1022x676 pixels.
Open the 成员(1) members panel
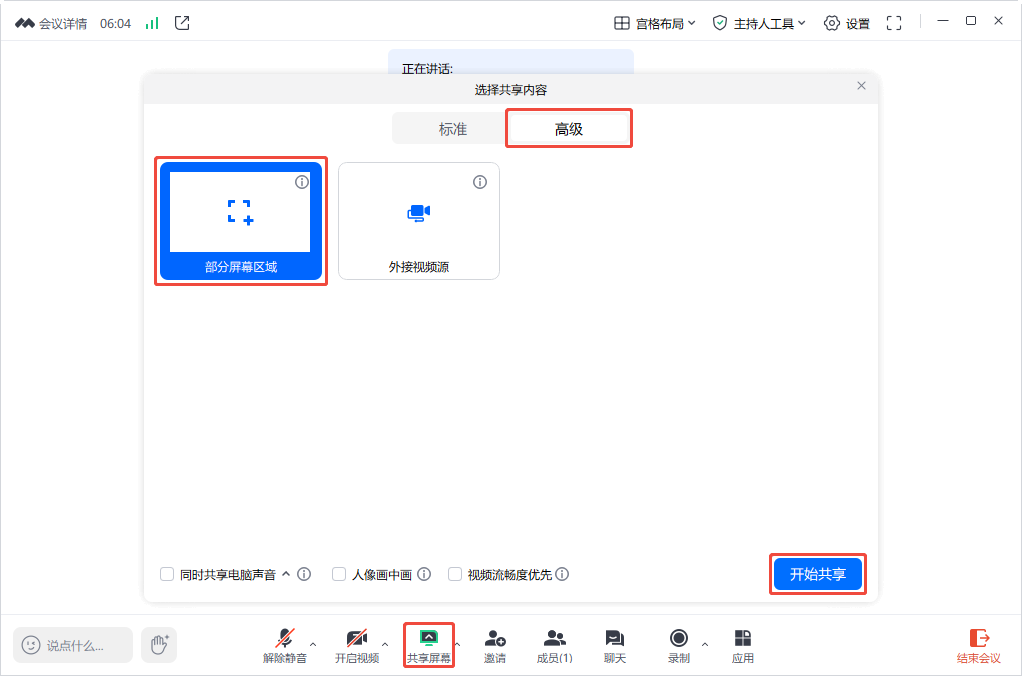pos(555,645)
